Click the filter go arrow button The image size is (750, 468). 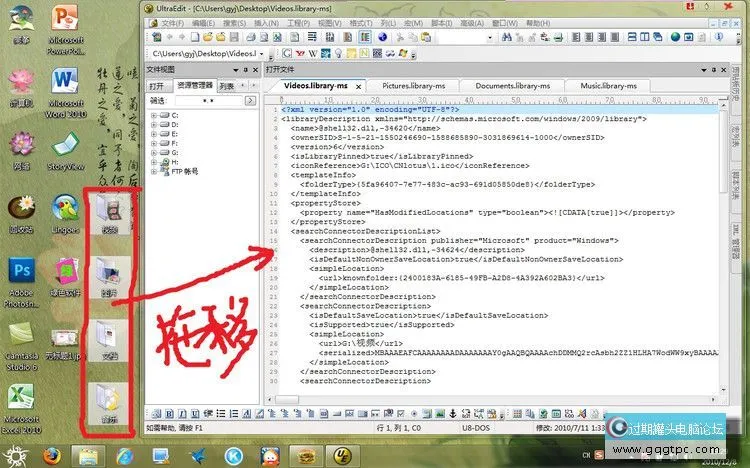tap(250, 100)
